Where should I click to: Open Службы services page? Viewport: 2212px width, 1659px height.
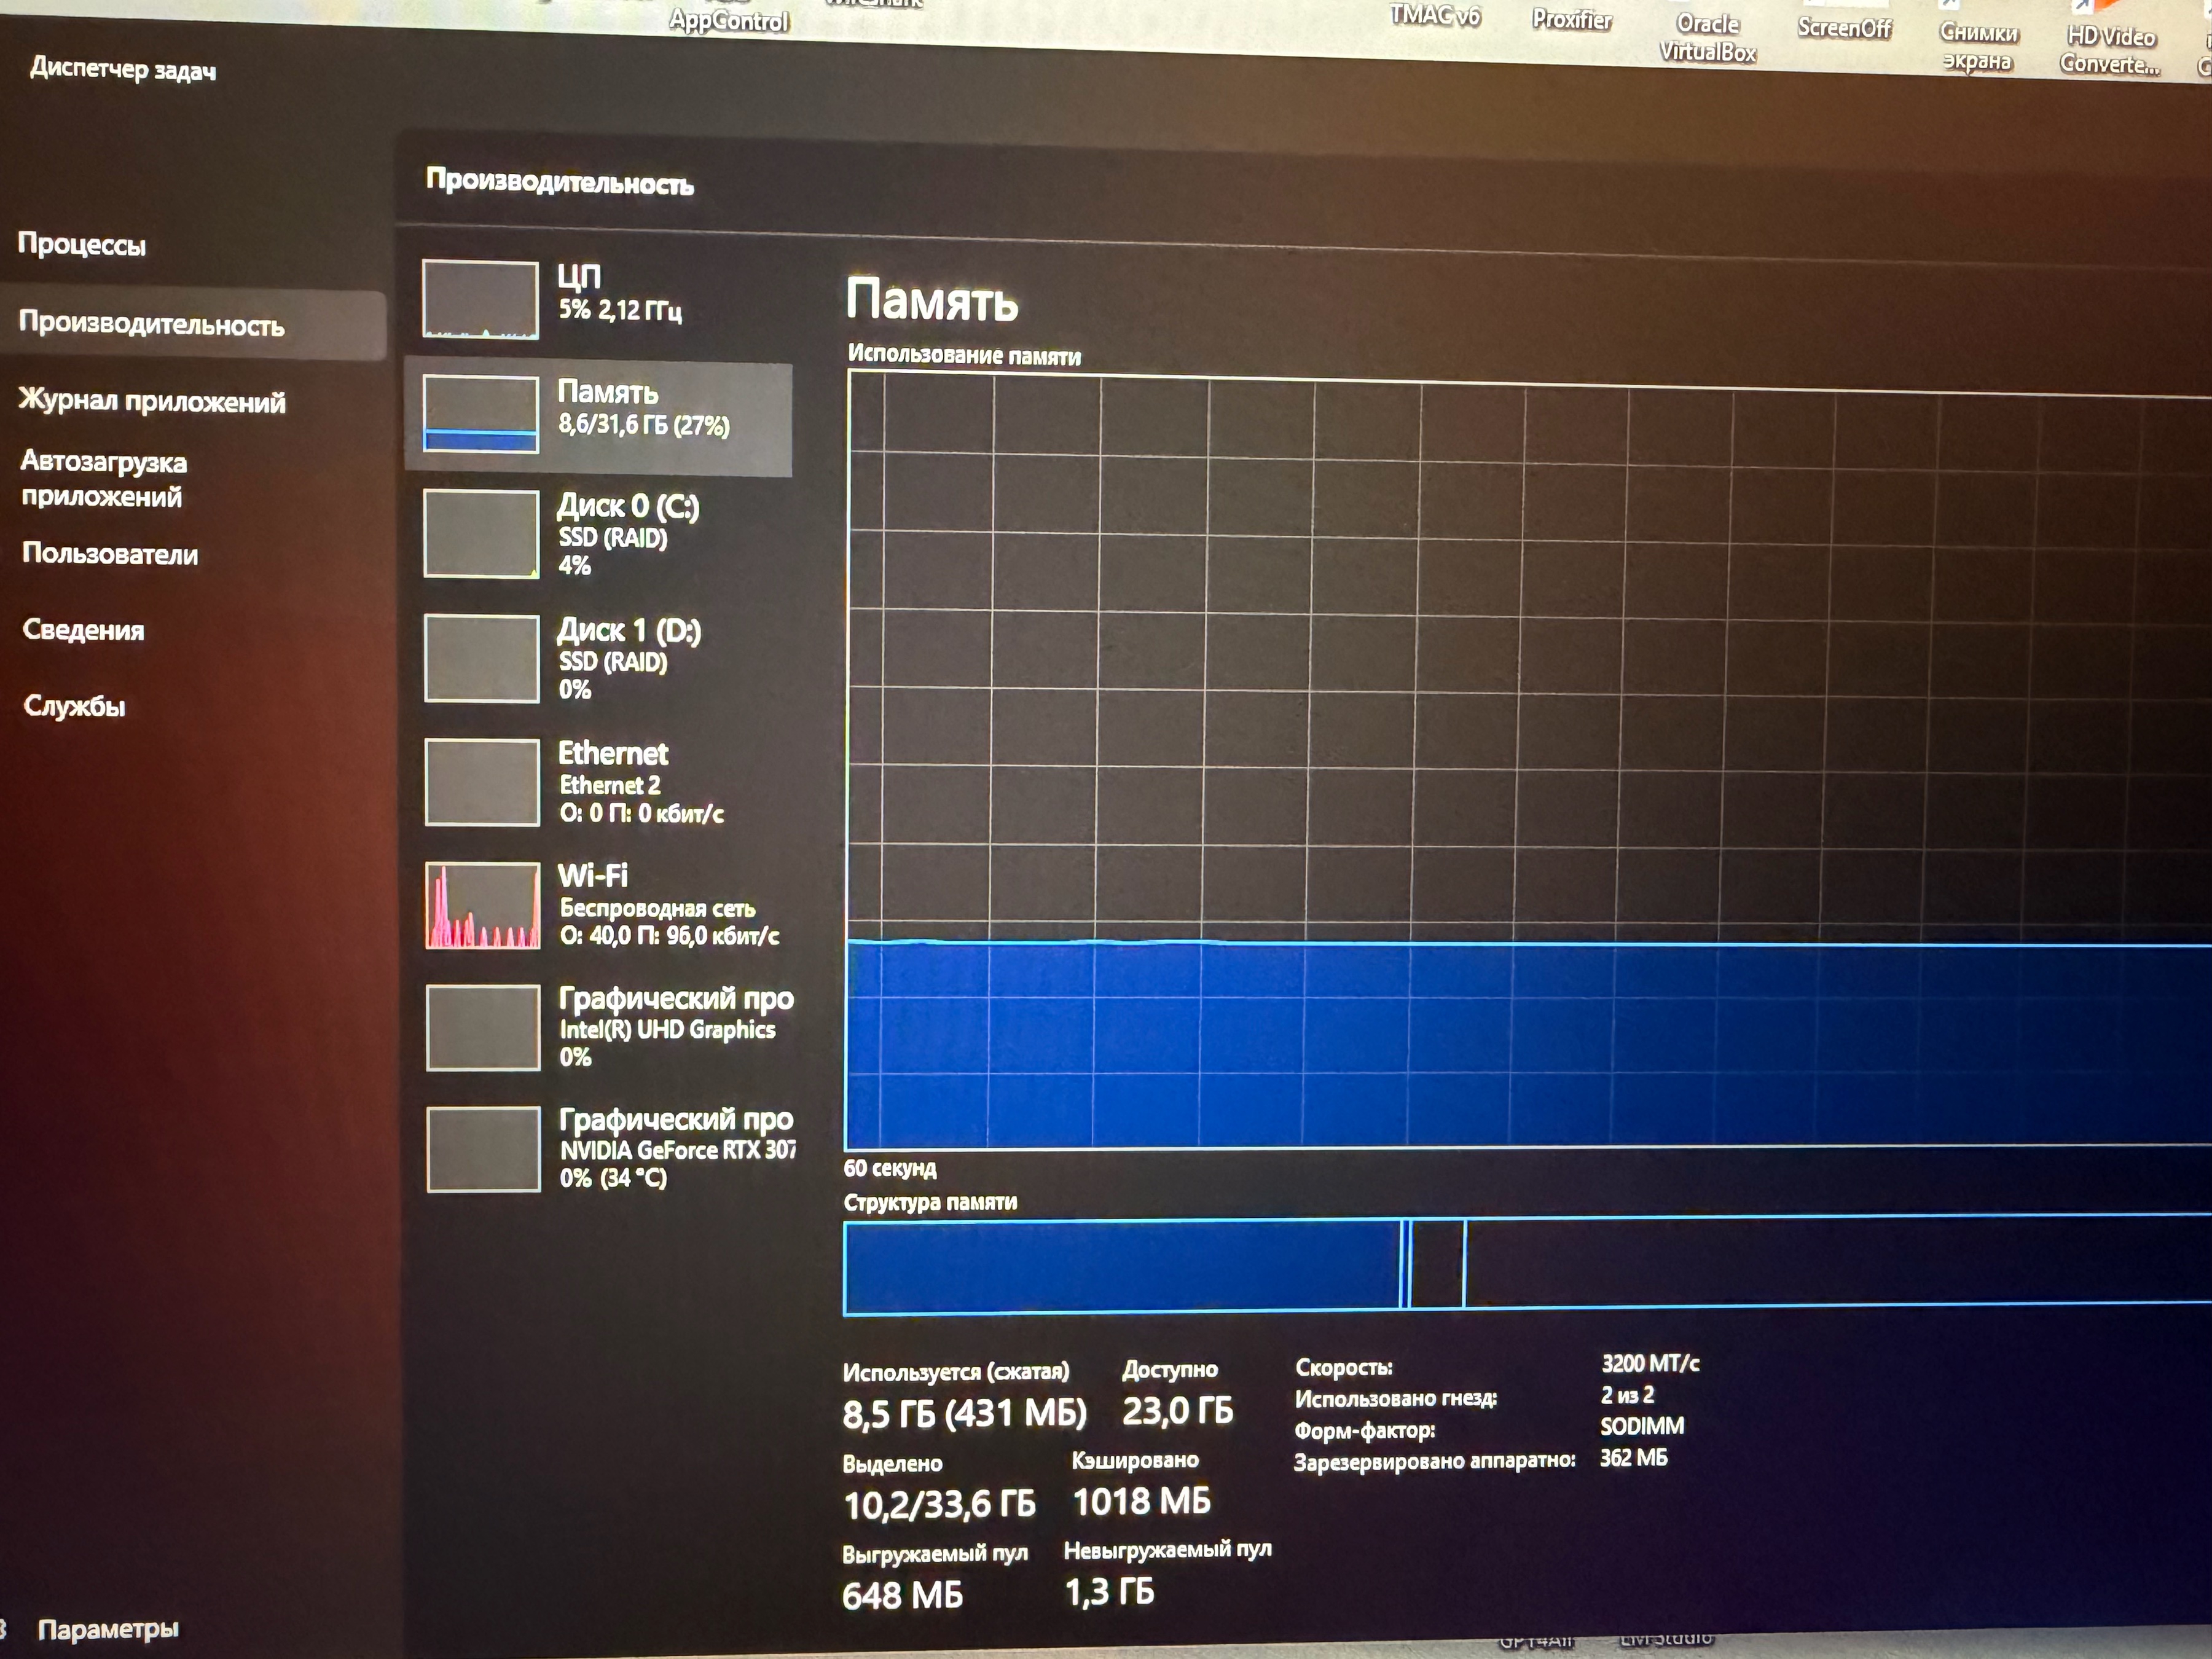click(75, 706)
